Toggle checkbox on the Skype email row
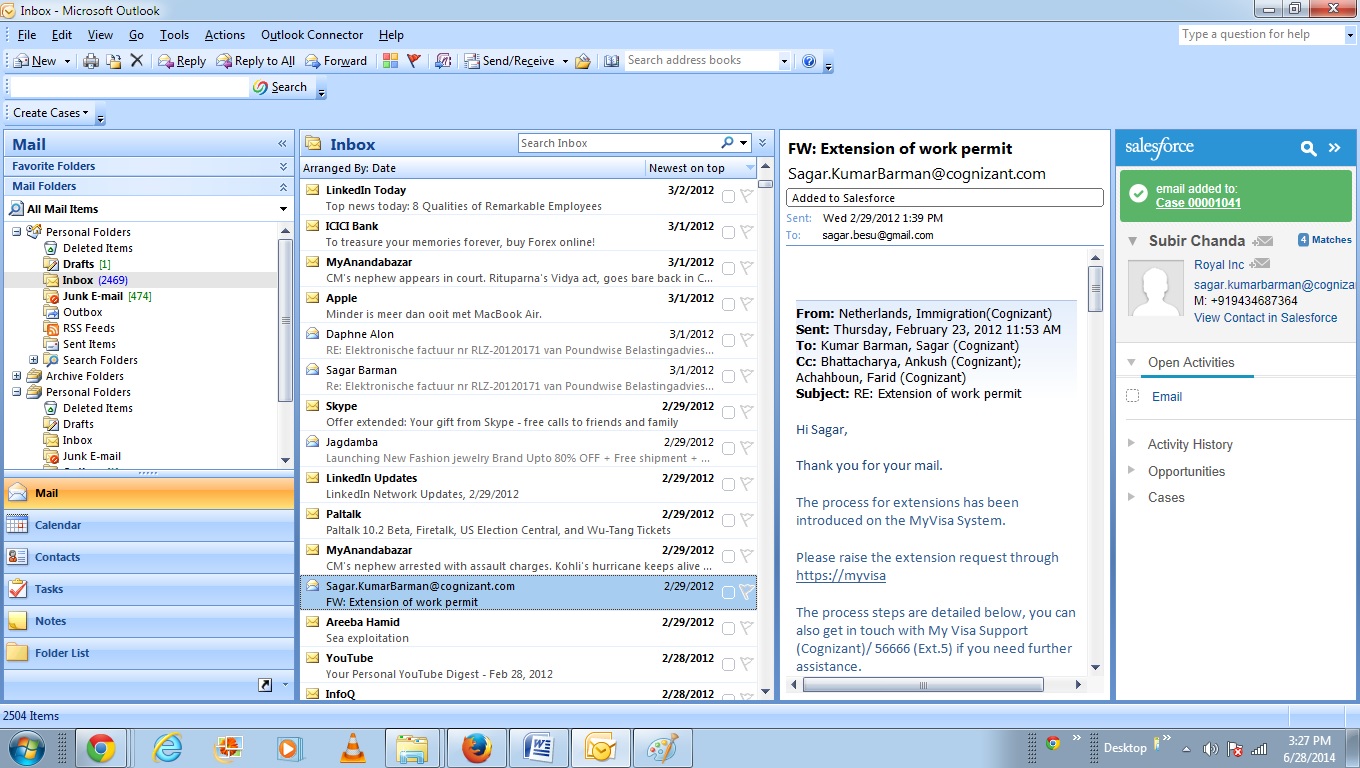 [728, 412]
